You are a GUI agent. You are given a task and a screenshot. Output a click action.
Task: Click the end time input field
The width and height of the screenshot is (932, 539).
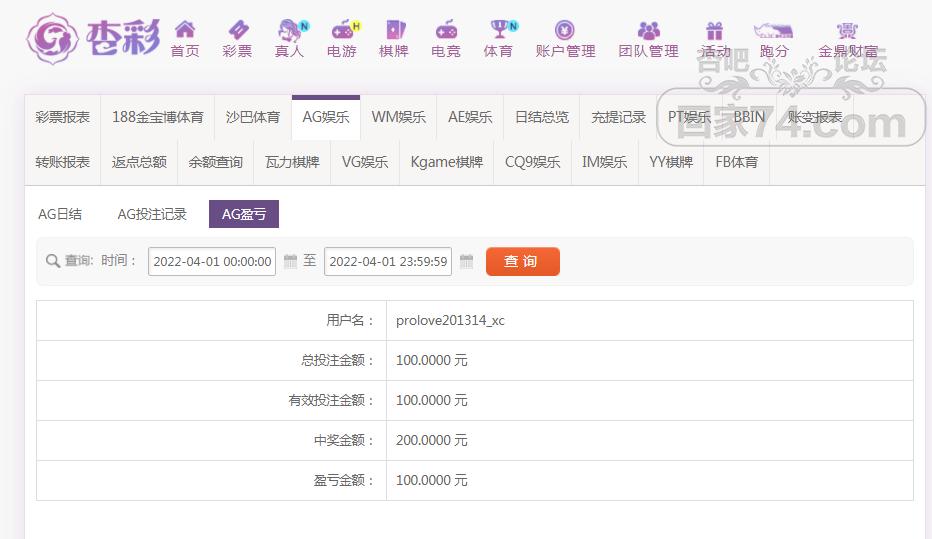tap(388, 261)
